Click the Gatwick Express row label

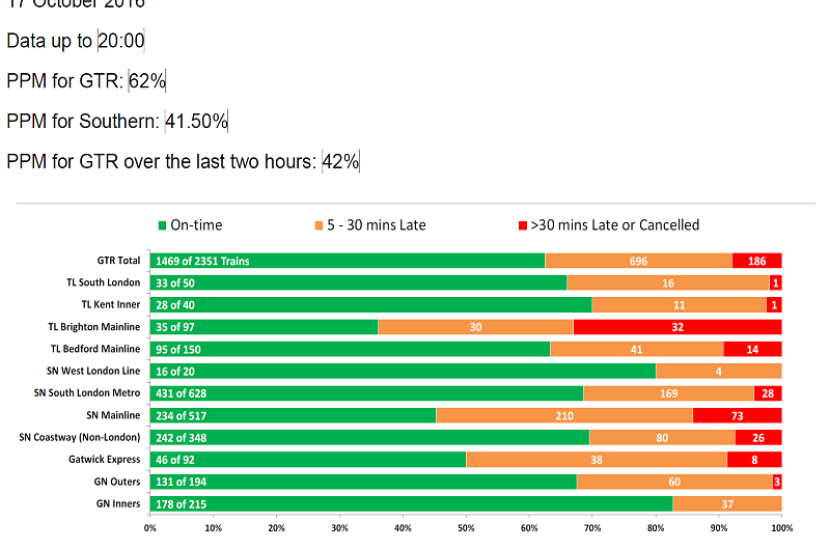[x=106, y=459]
